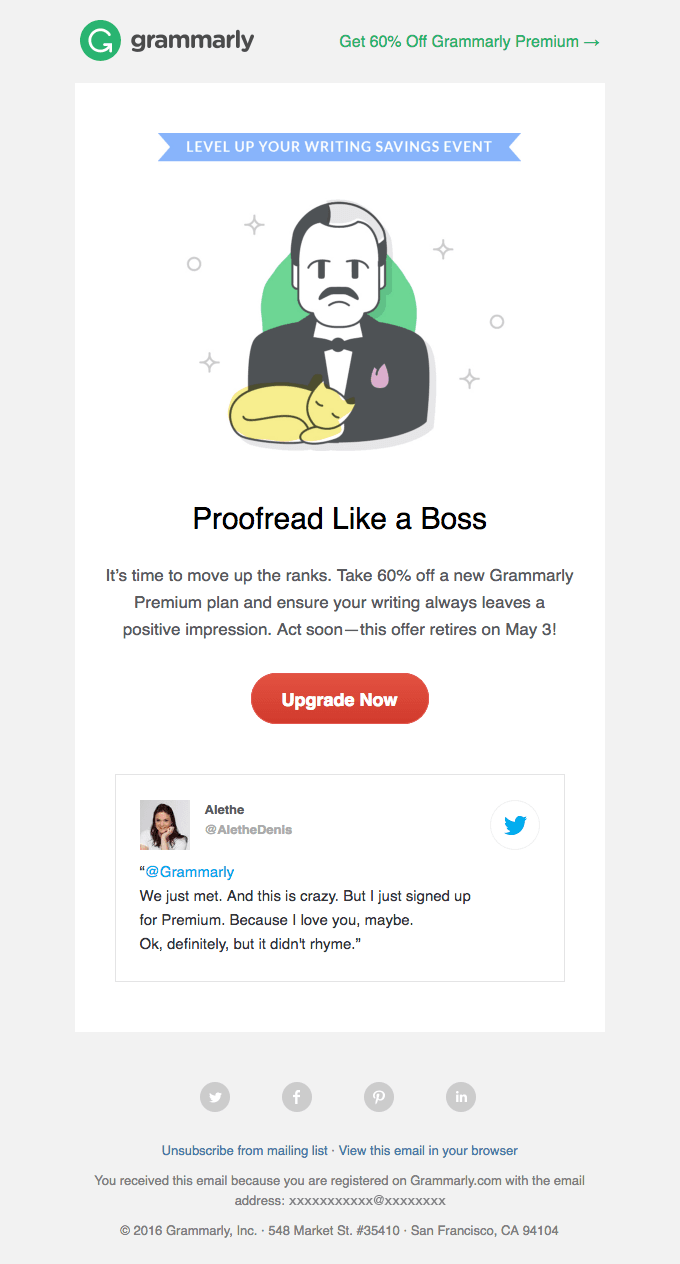
Task: Open the Pinterest footer icon
Action: tap(379, 1097)
